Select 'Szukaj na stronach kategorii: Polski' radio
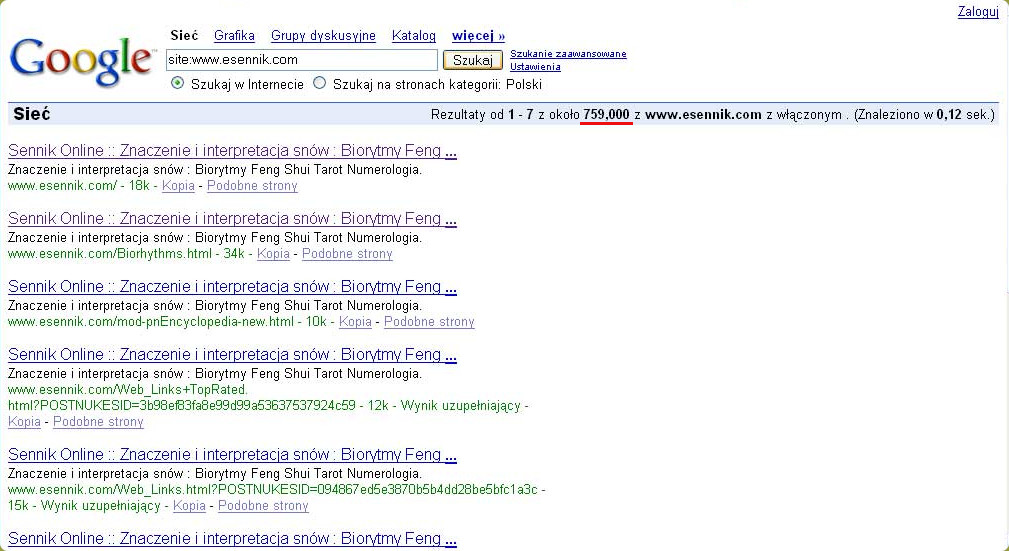1009x551 pixels. click(x=320, y=84)
